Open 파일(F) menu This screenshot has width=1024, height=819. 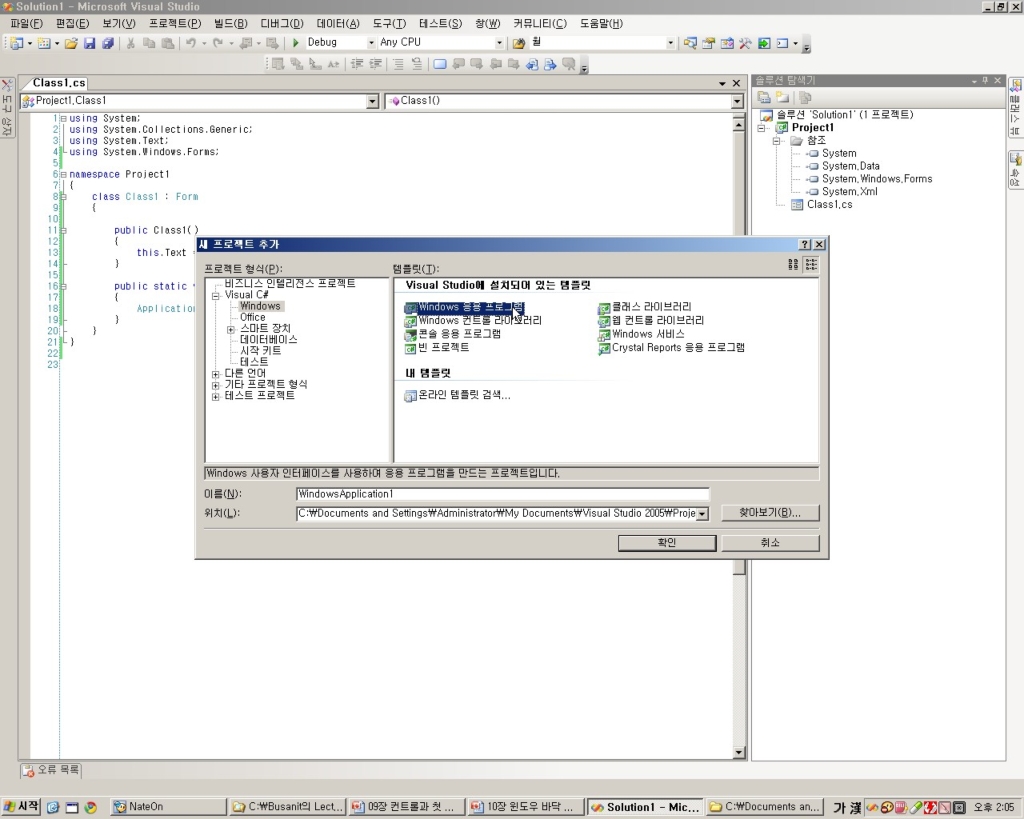26,24
